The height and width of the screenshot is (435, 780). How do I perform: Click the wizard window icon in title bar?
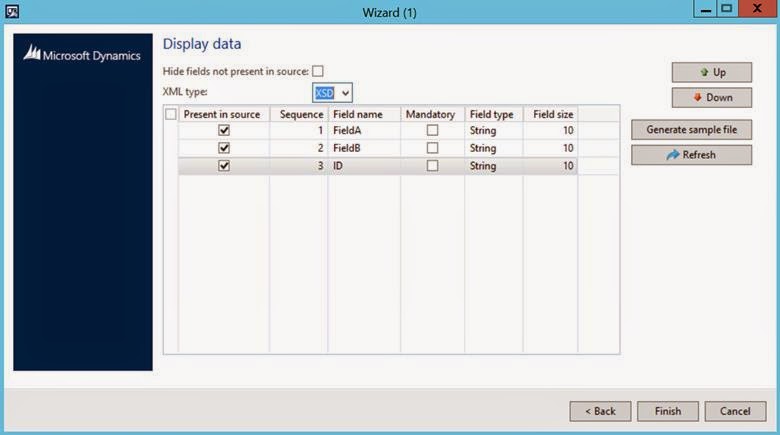[12, 11]
